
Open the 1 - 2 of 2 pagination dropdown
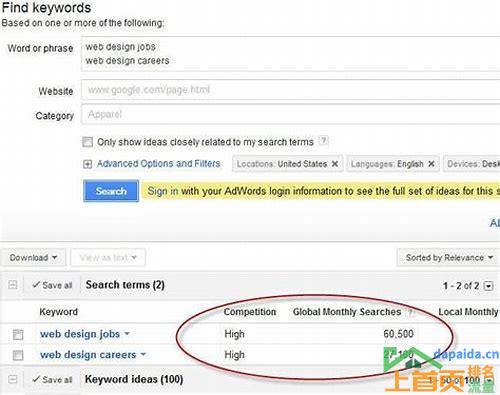[489, 286]
